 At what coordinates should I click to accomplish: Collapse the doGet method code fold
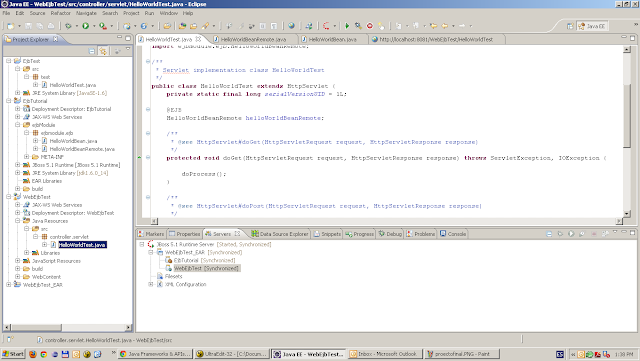pyautogui.click(x=148, y=157)
